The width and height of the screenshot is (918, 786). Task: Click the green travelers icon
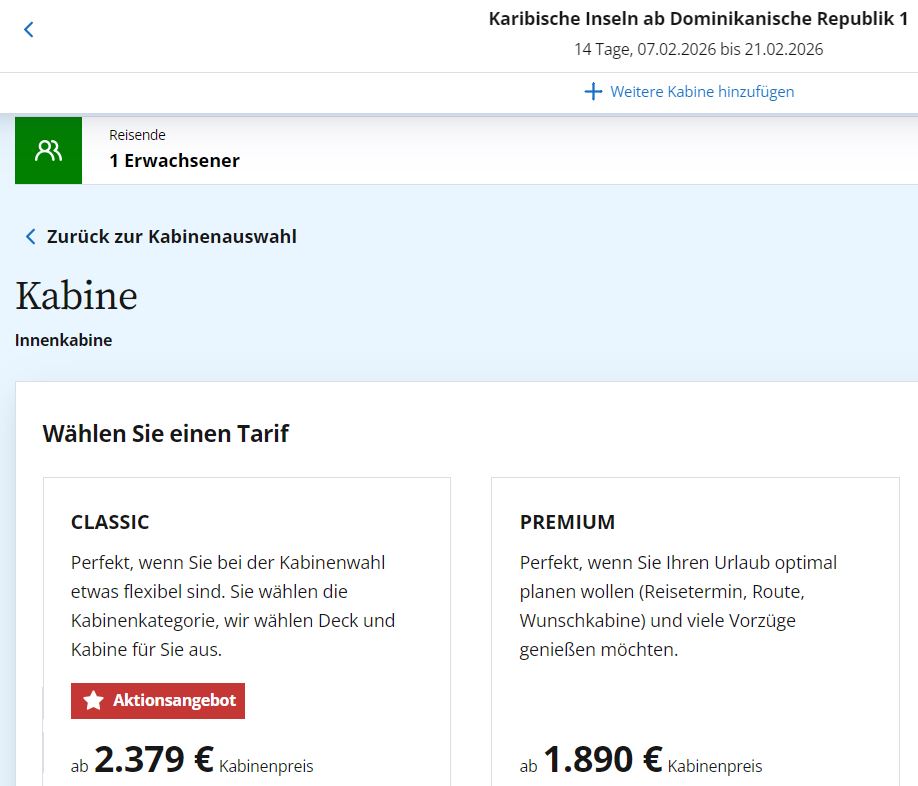coord(49,150)
